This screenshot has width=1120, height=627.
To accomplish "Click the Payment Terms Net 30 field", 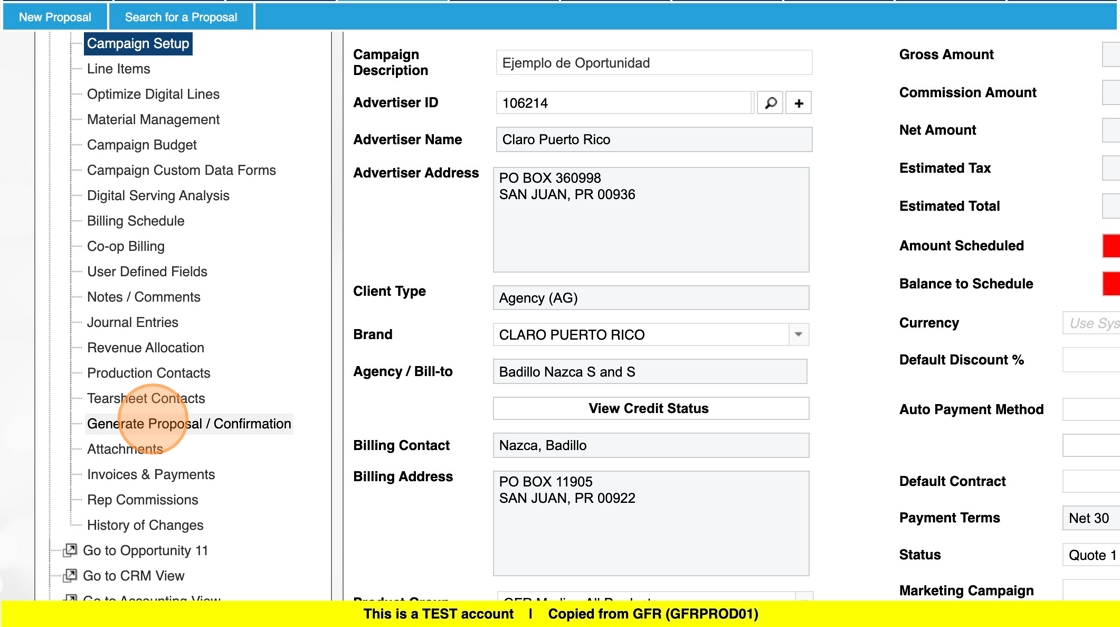I will (x=1091, y=518).
